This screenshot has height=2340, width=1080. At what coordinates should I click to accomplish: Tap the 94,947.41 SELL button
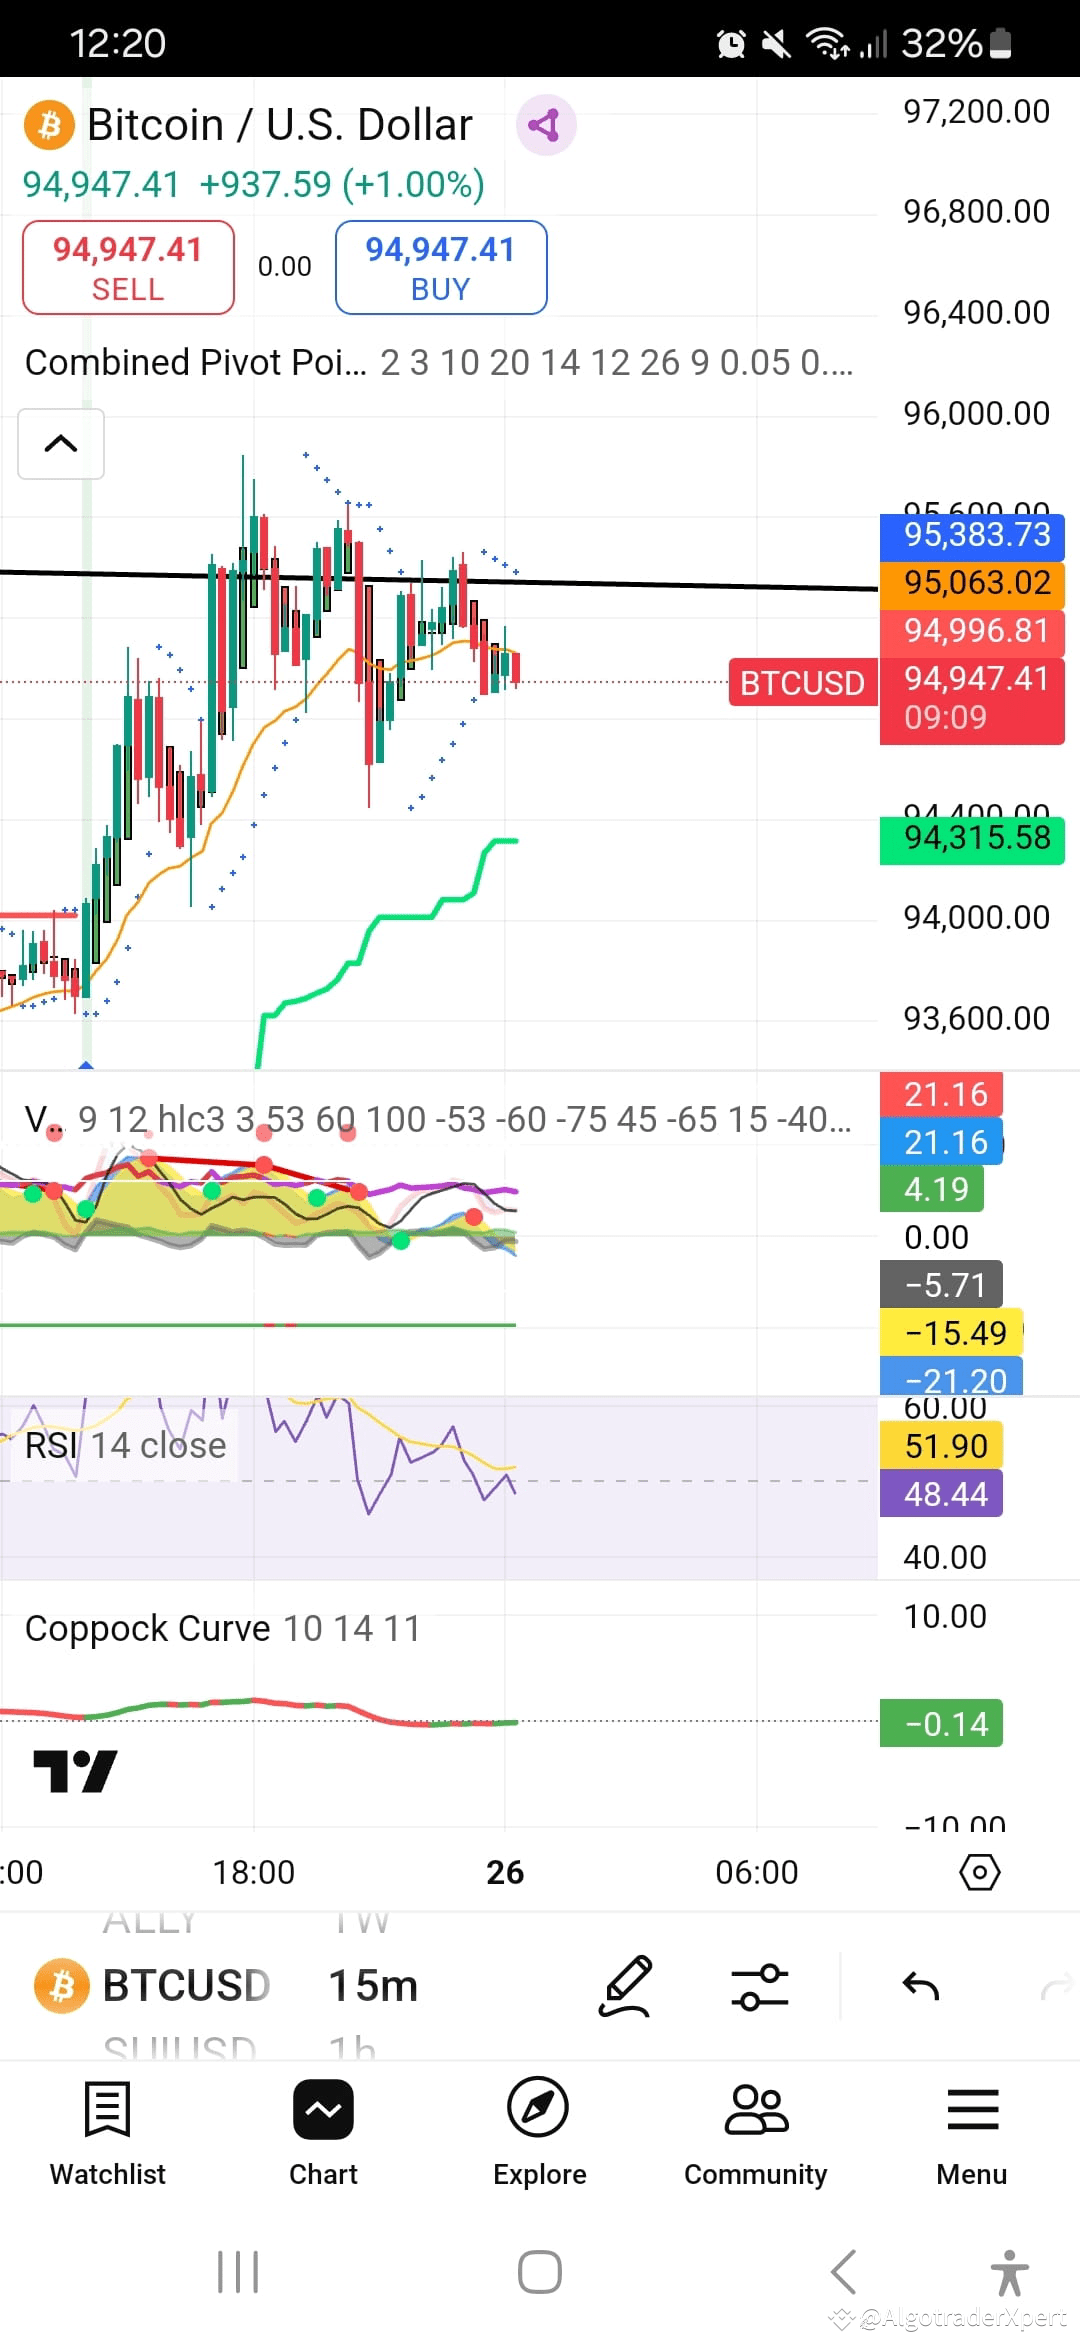pyautogui.click(x=128, y=268)
